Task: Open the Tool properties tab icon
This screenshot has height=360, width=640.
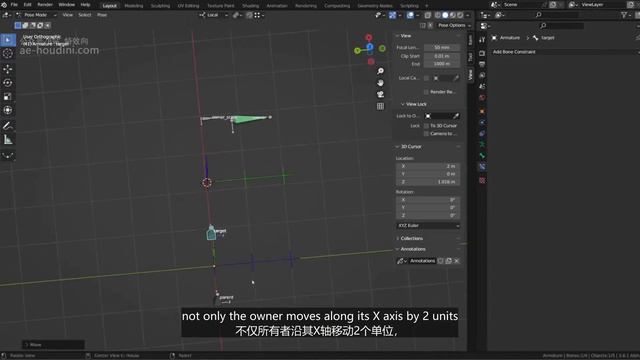Action: click(482, 40)
